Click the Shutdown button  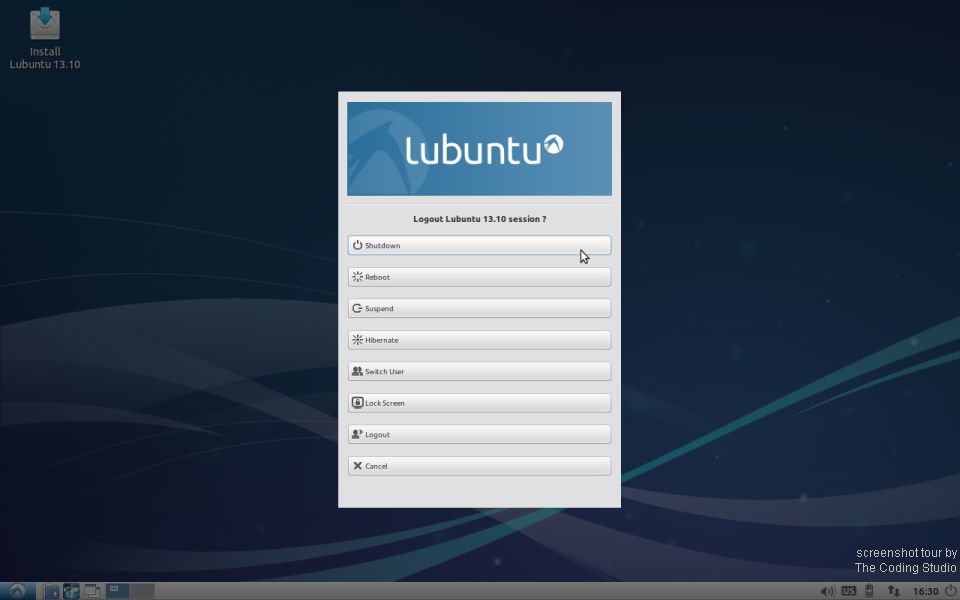point(479,246)
